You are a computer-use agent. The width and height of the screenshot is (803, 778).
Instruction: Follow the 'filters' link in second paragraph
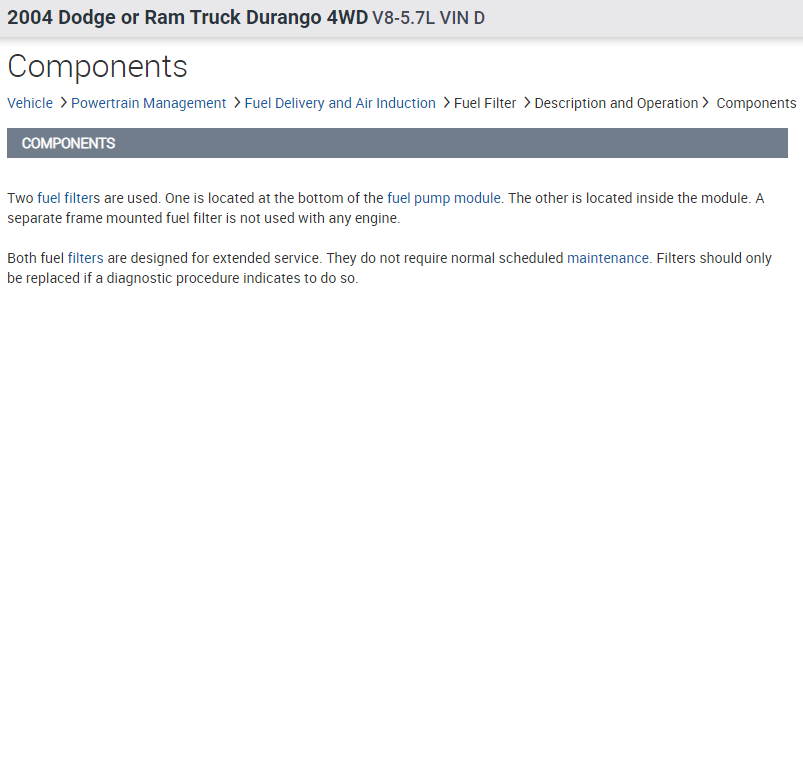86,258
